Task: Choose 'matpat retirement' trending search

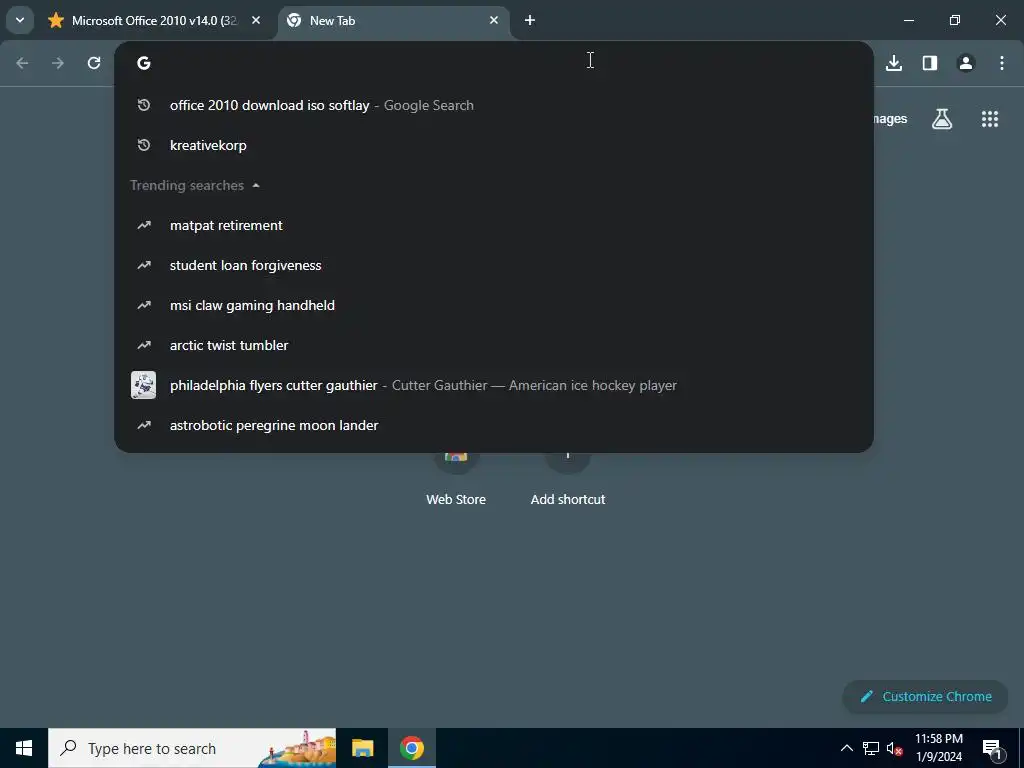Action: [494, 225]
